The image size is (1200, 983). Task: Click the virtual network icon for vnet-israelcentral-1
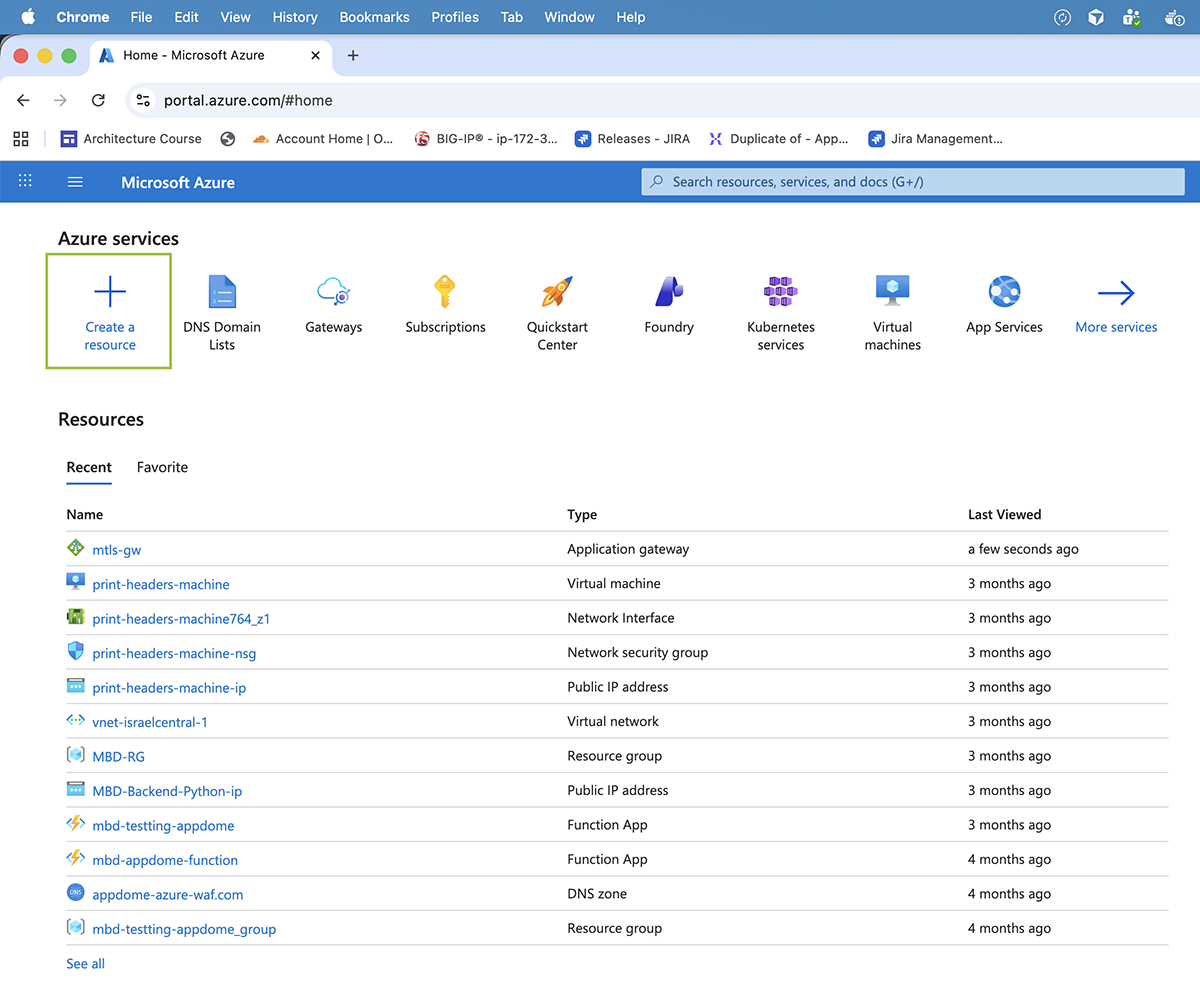(x=76, y=720)
